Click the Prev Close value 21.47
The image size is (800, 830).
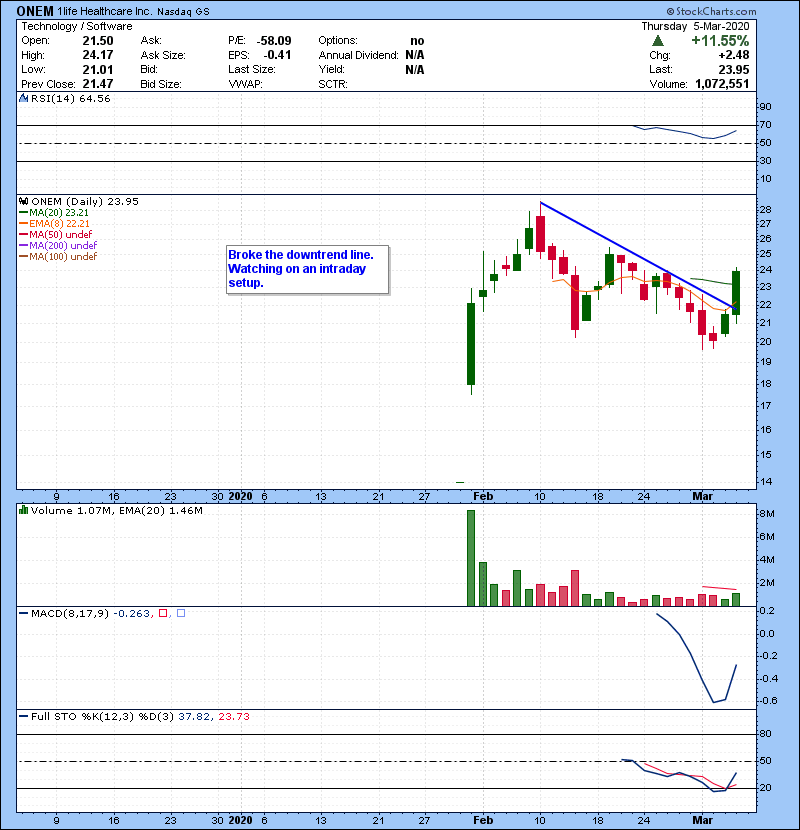click(98, 84)
